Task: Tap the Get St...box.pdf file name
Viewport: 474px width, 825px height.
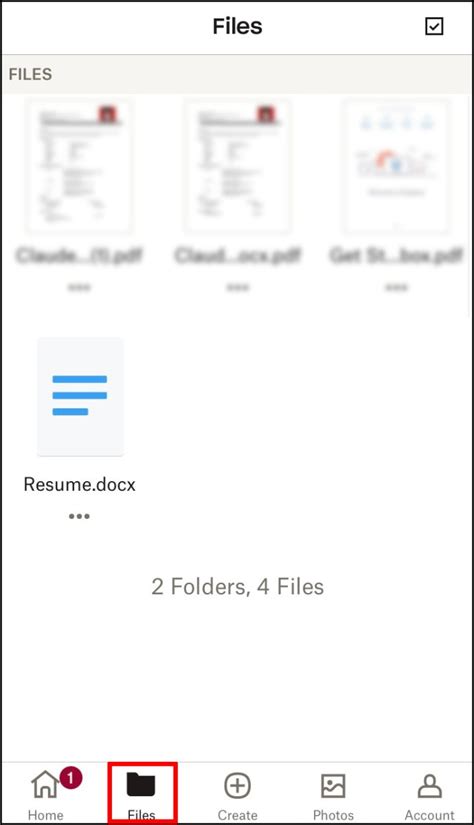Action: tap(397, 256)
